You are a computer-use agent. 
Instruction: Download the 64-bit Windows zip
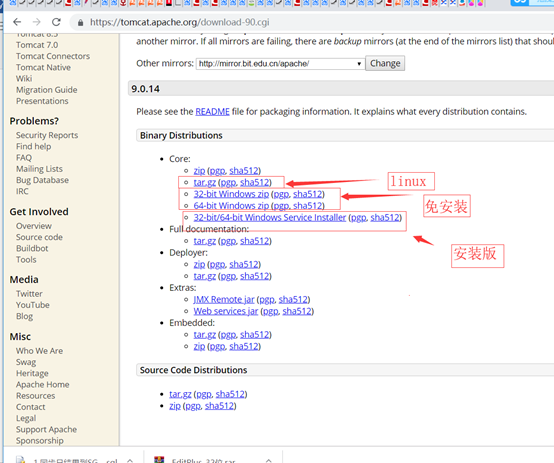[x=231, y=206]
